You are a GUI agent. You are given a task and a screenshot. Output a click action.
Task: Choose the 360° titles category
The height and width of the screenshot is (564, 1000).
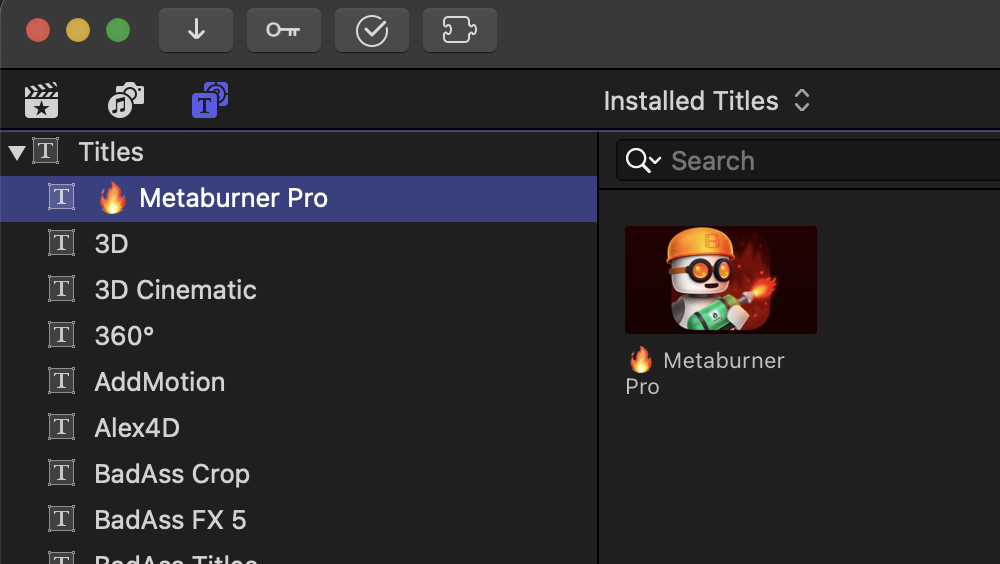pos(124,336)
